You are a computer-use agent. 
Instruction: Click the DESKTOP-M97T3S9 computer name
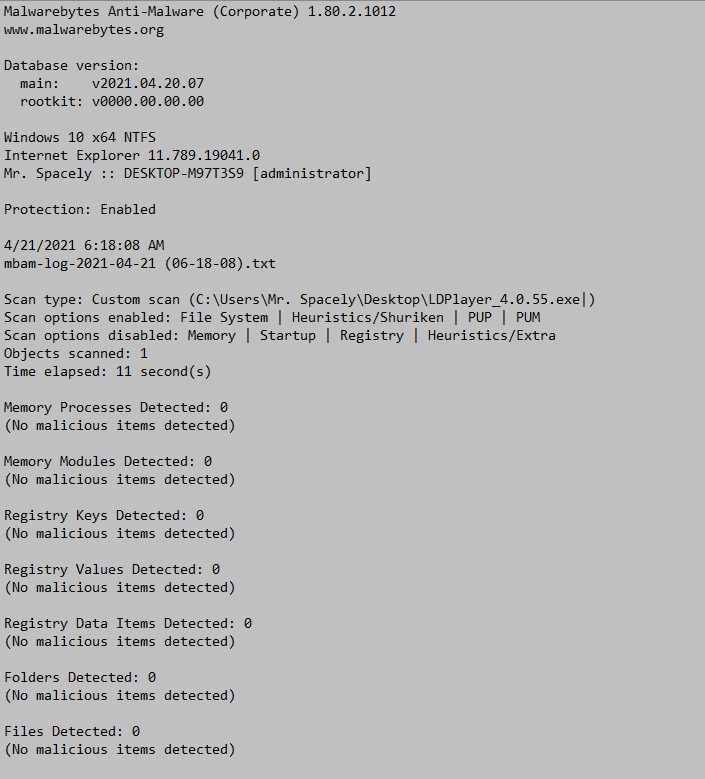pos(184,173)
